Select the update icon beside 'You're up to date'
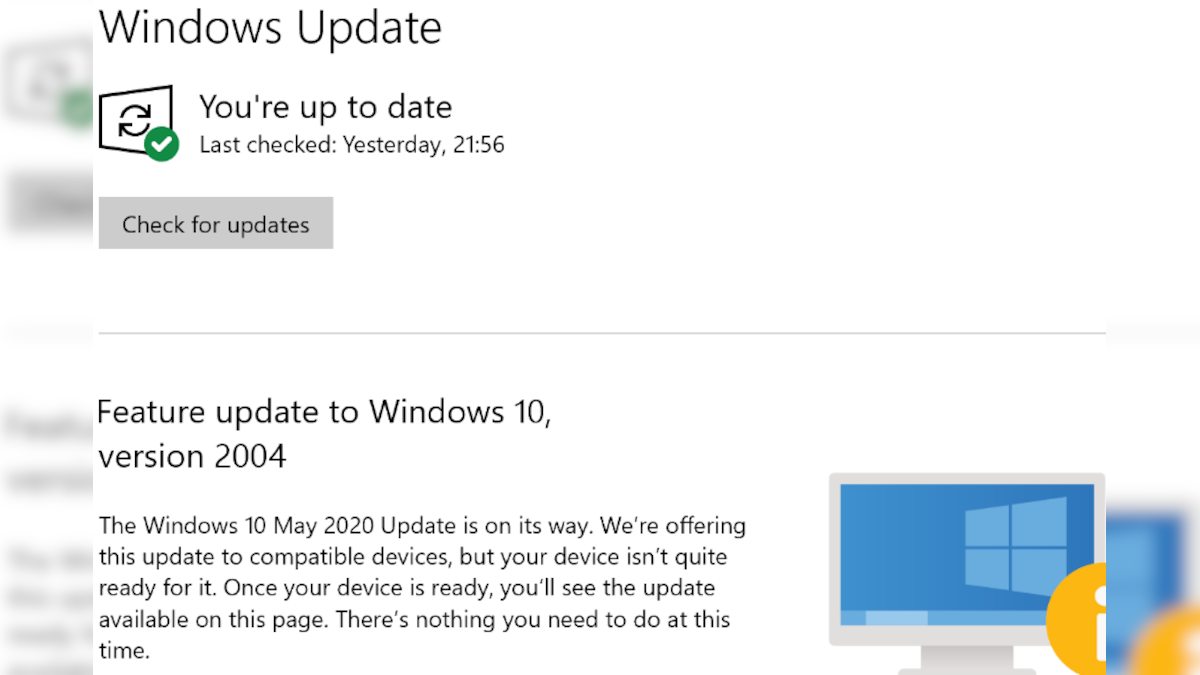Image resolution: width=1200 pixels, height=675 pixels. tap(137, 120)
